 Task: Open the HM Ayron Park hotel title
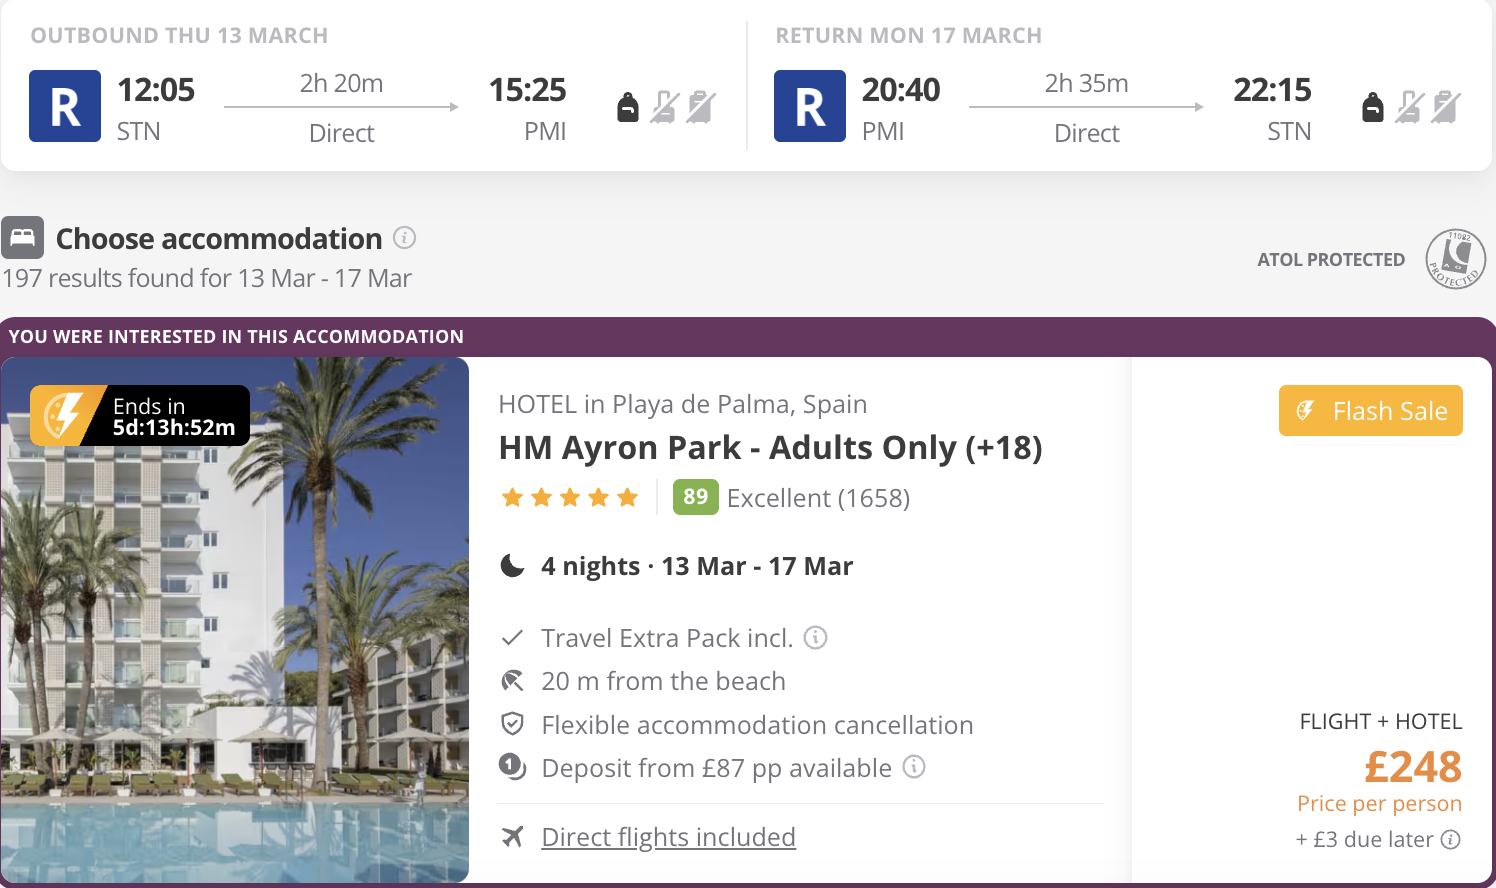tap(770, 448)
